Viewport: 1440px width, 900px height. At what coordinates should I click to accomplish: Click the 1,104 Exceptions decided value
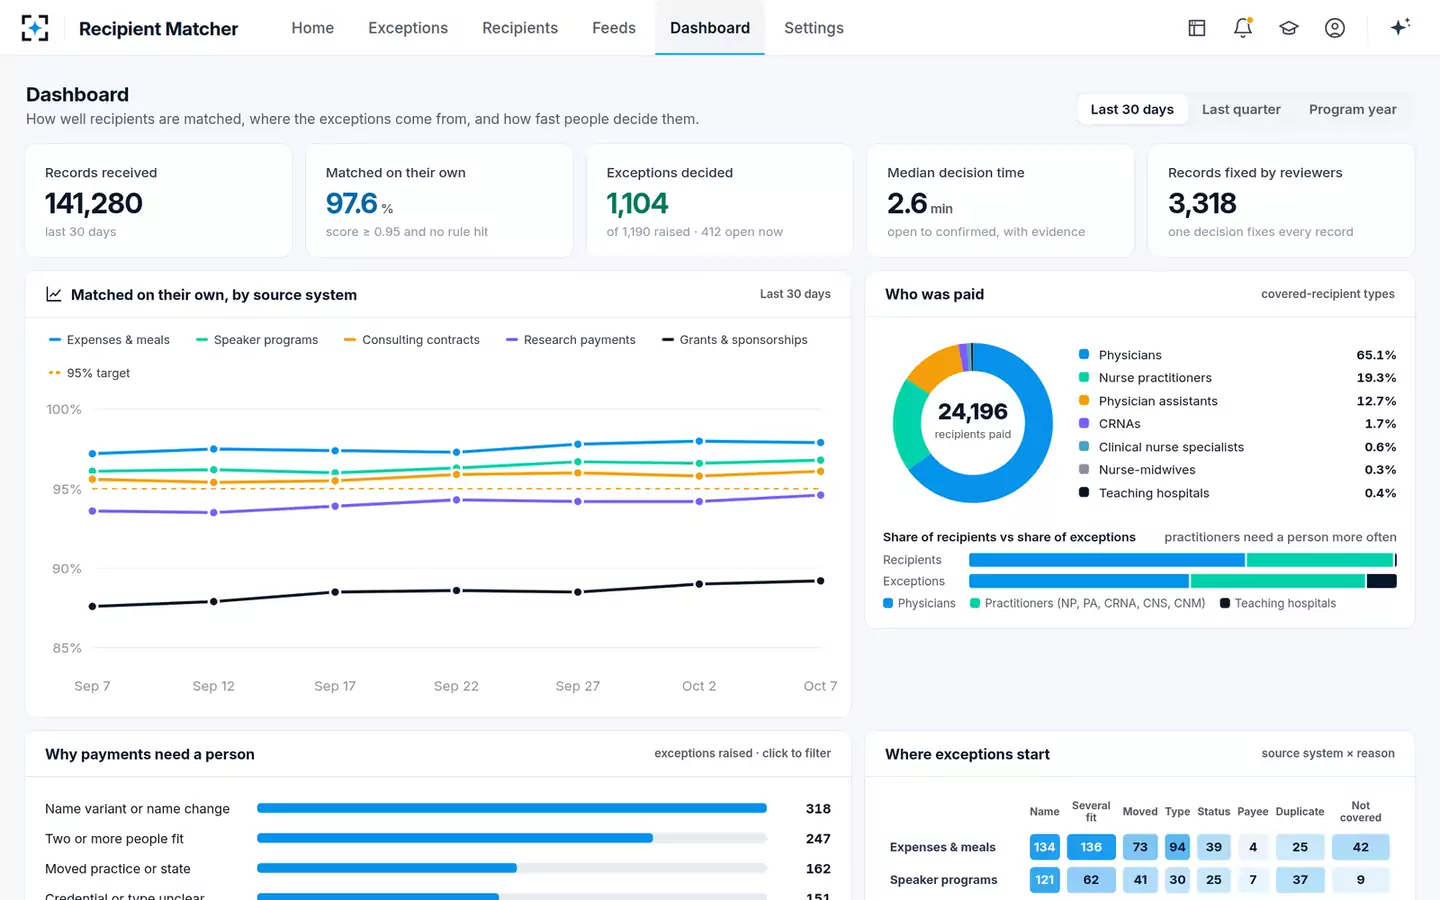coord(637,204)
